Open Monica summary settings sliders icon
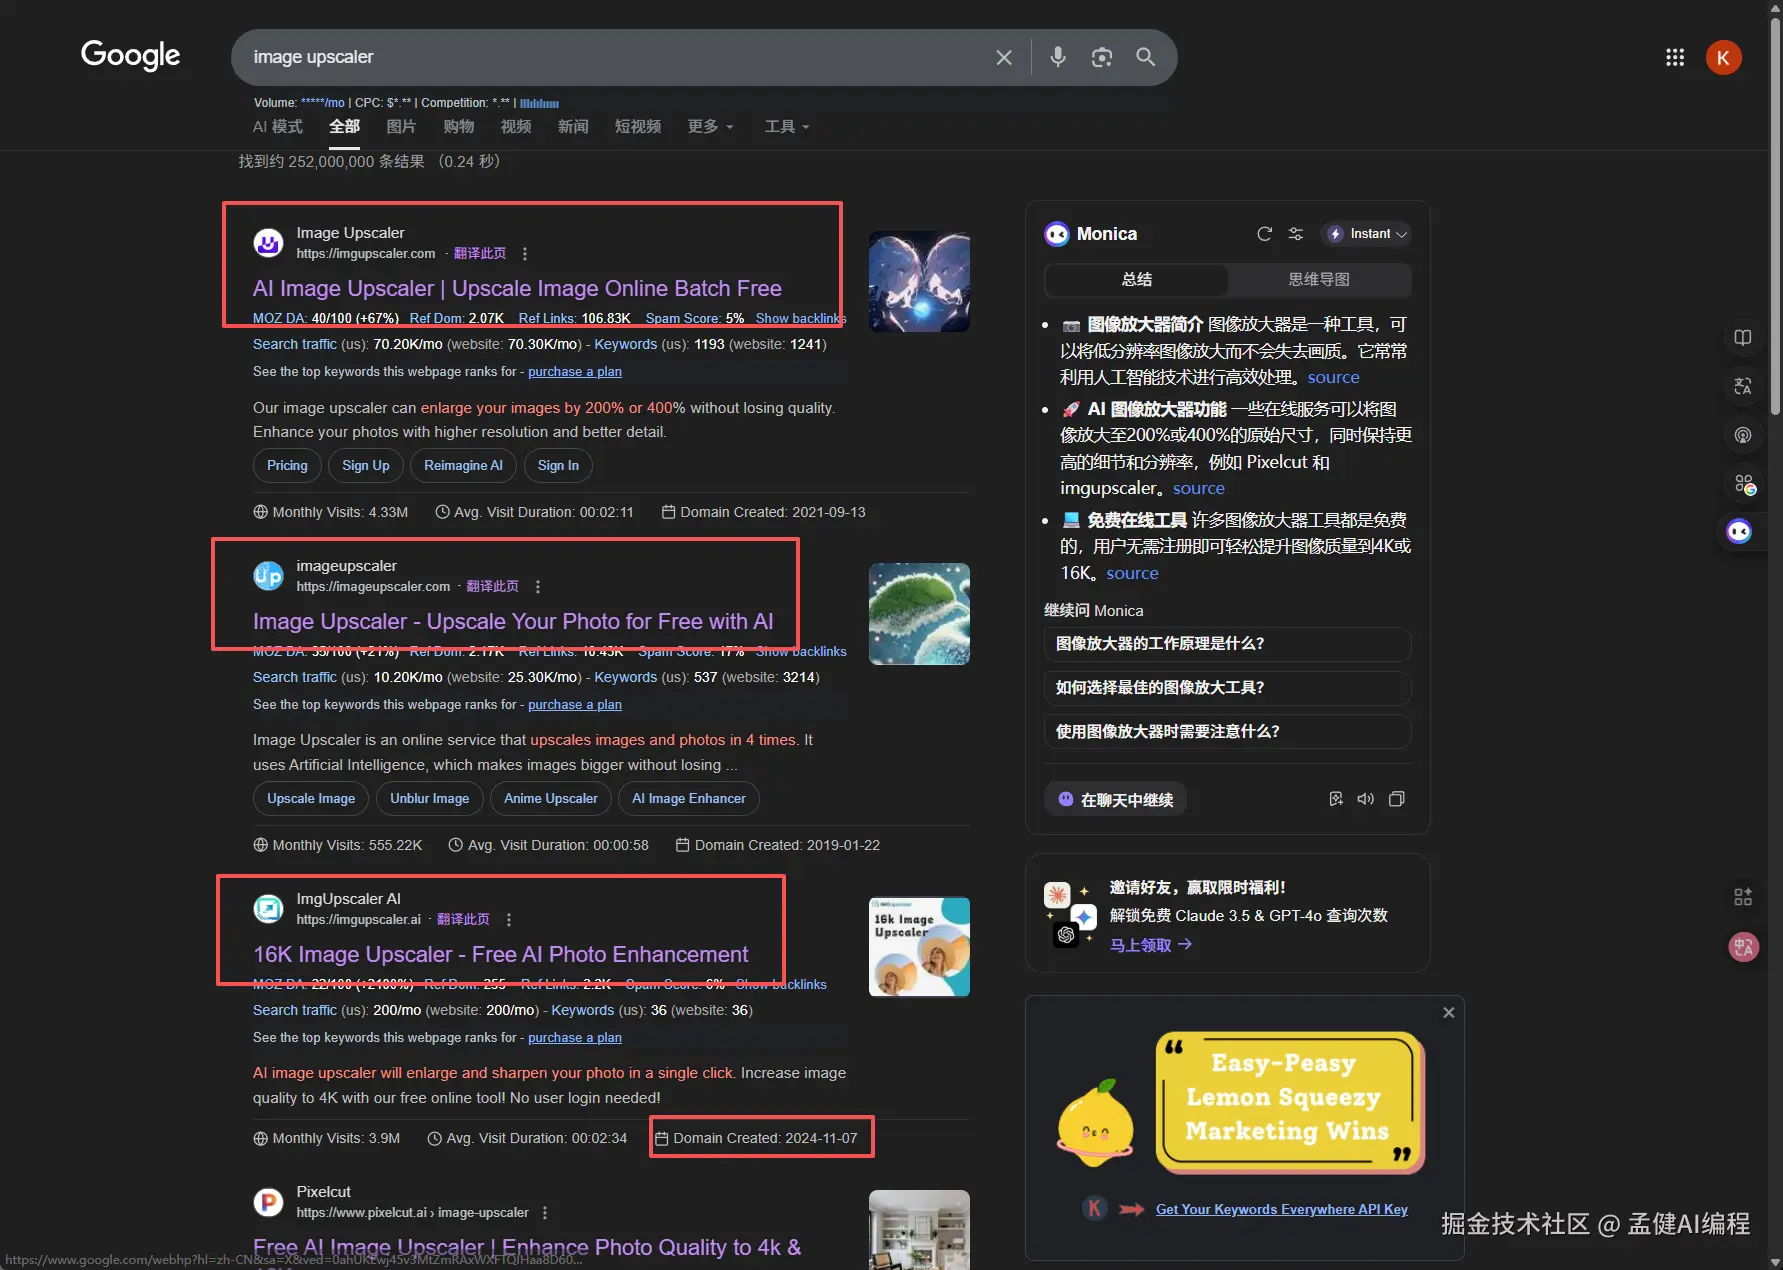 click(1296, 234)
